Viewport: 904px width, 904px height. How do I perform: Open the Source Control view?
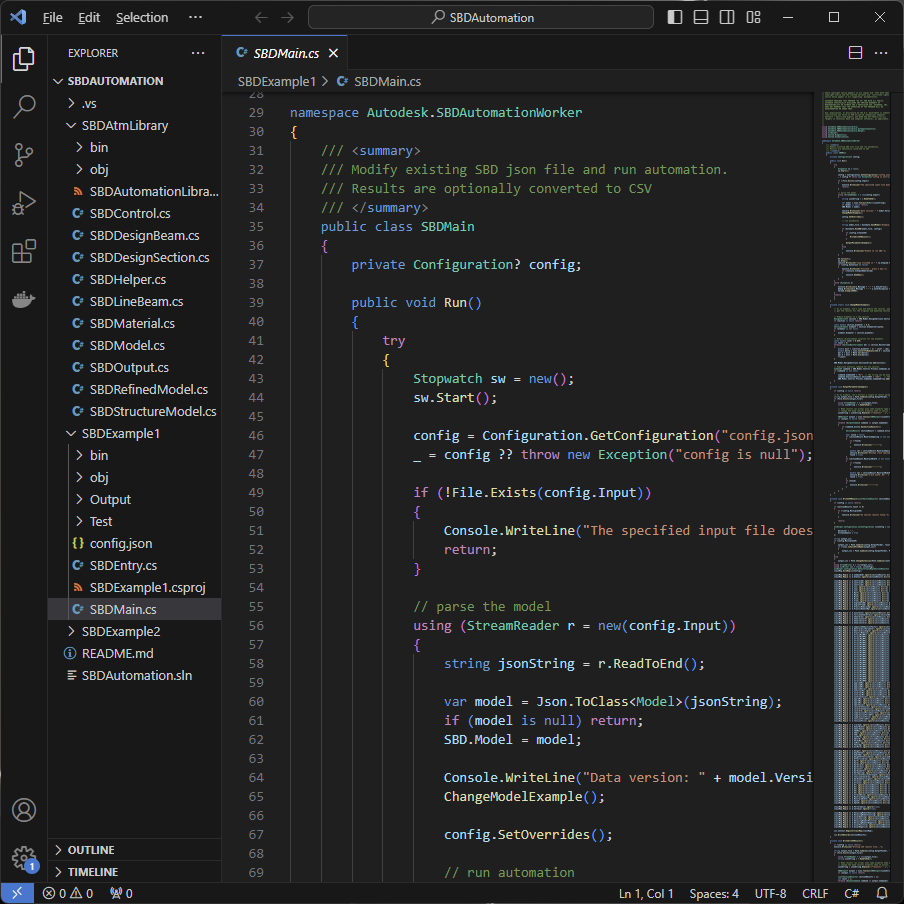pos(24,154)
